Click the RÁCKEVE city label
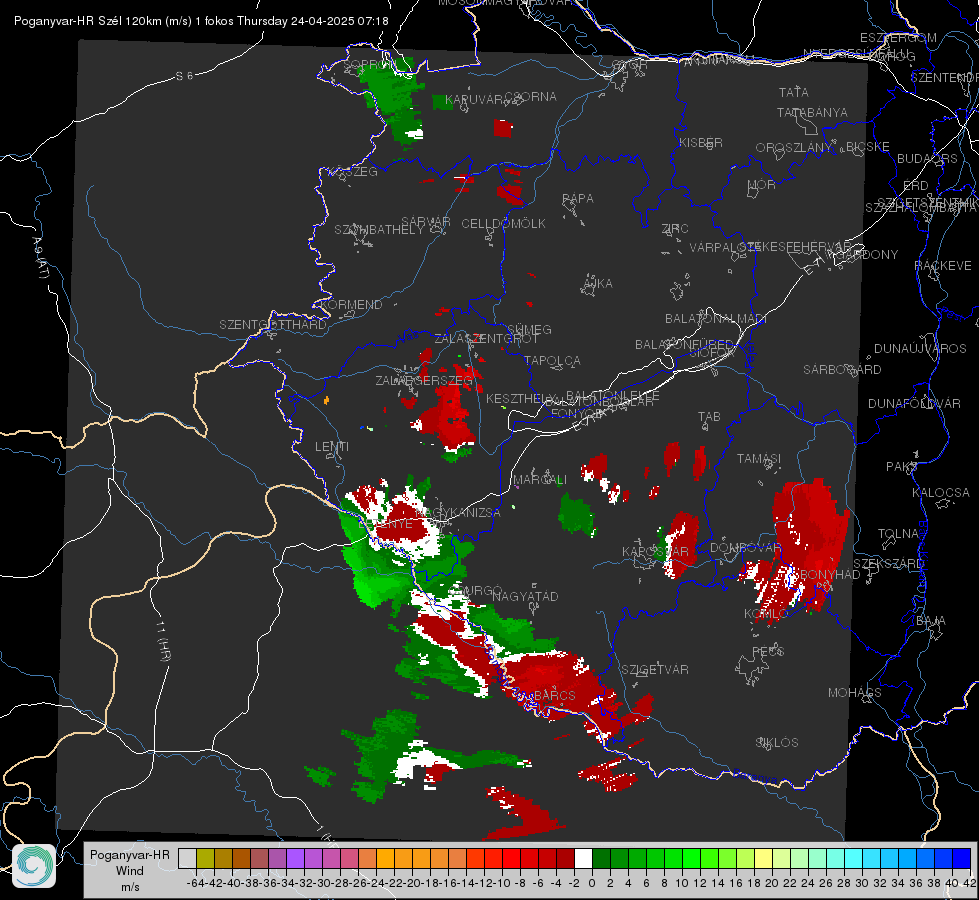This screenshot has width=979, height=900. (943, 266)
